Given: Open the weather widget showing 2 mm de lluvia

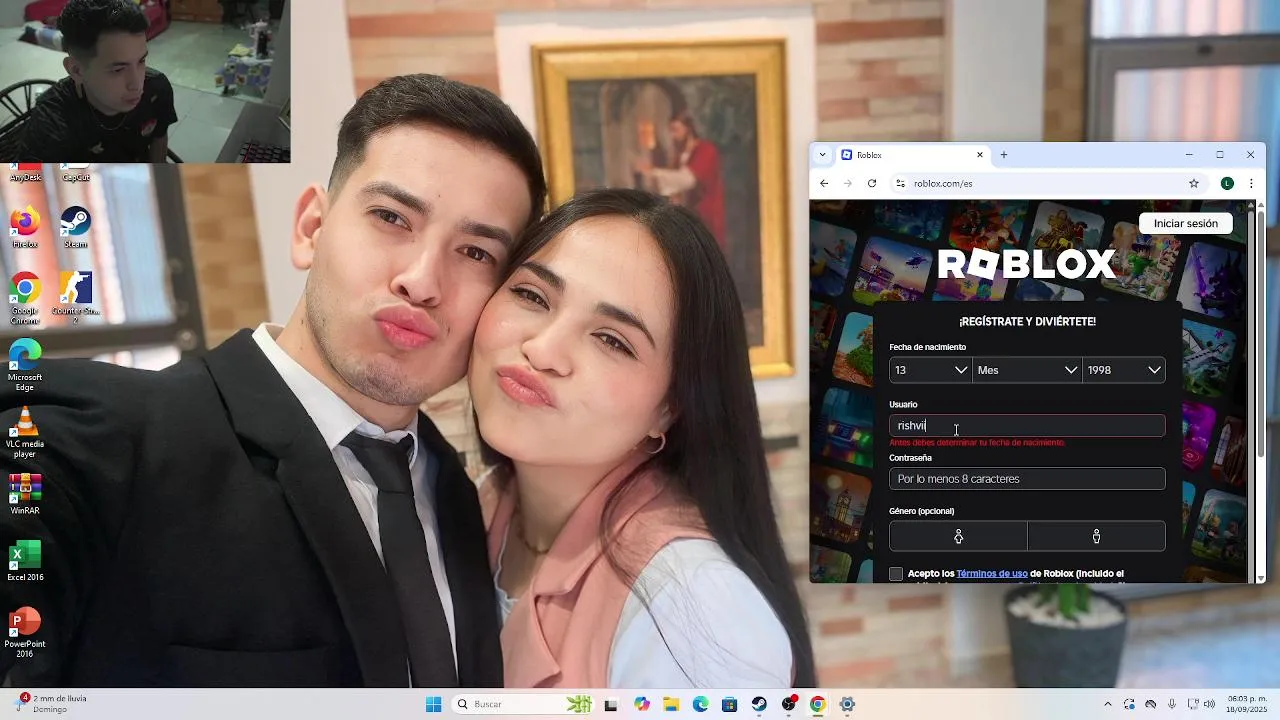Looking at the screenshot, I should point(52,704).
